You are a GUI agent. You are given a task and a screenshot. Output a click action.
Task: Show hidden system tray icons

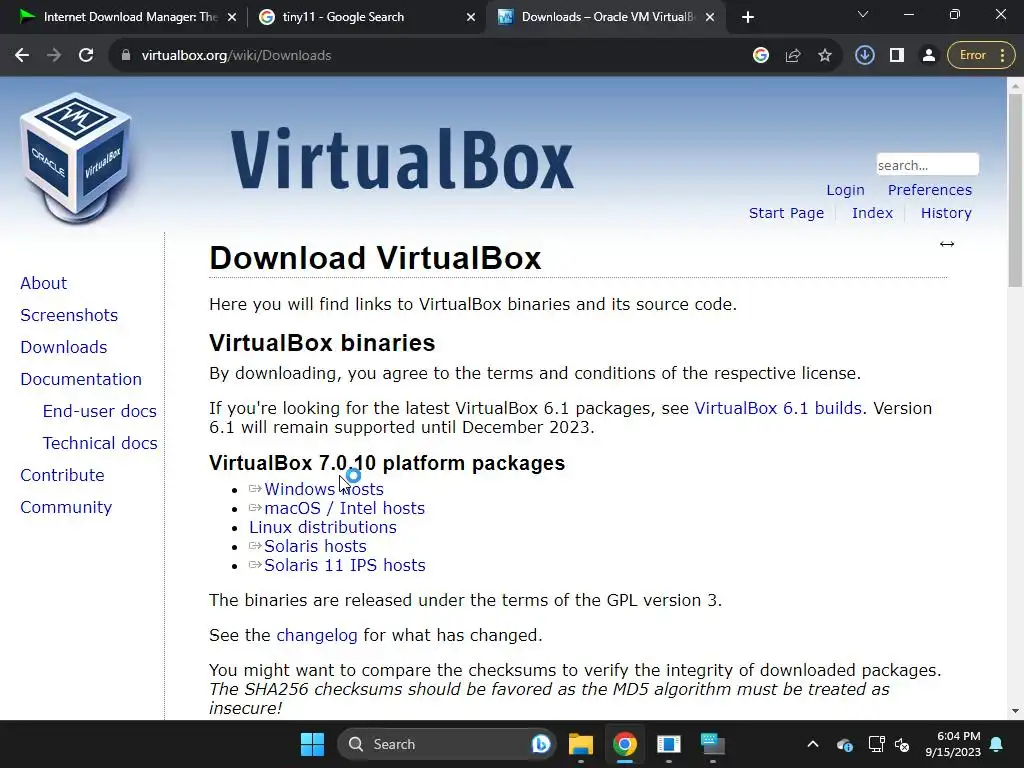tap(812, 744)
